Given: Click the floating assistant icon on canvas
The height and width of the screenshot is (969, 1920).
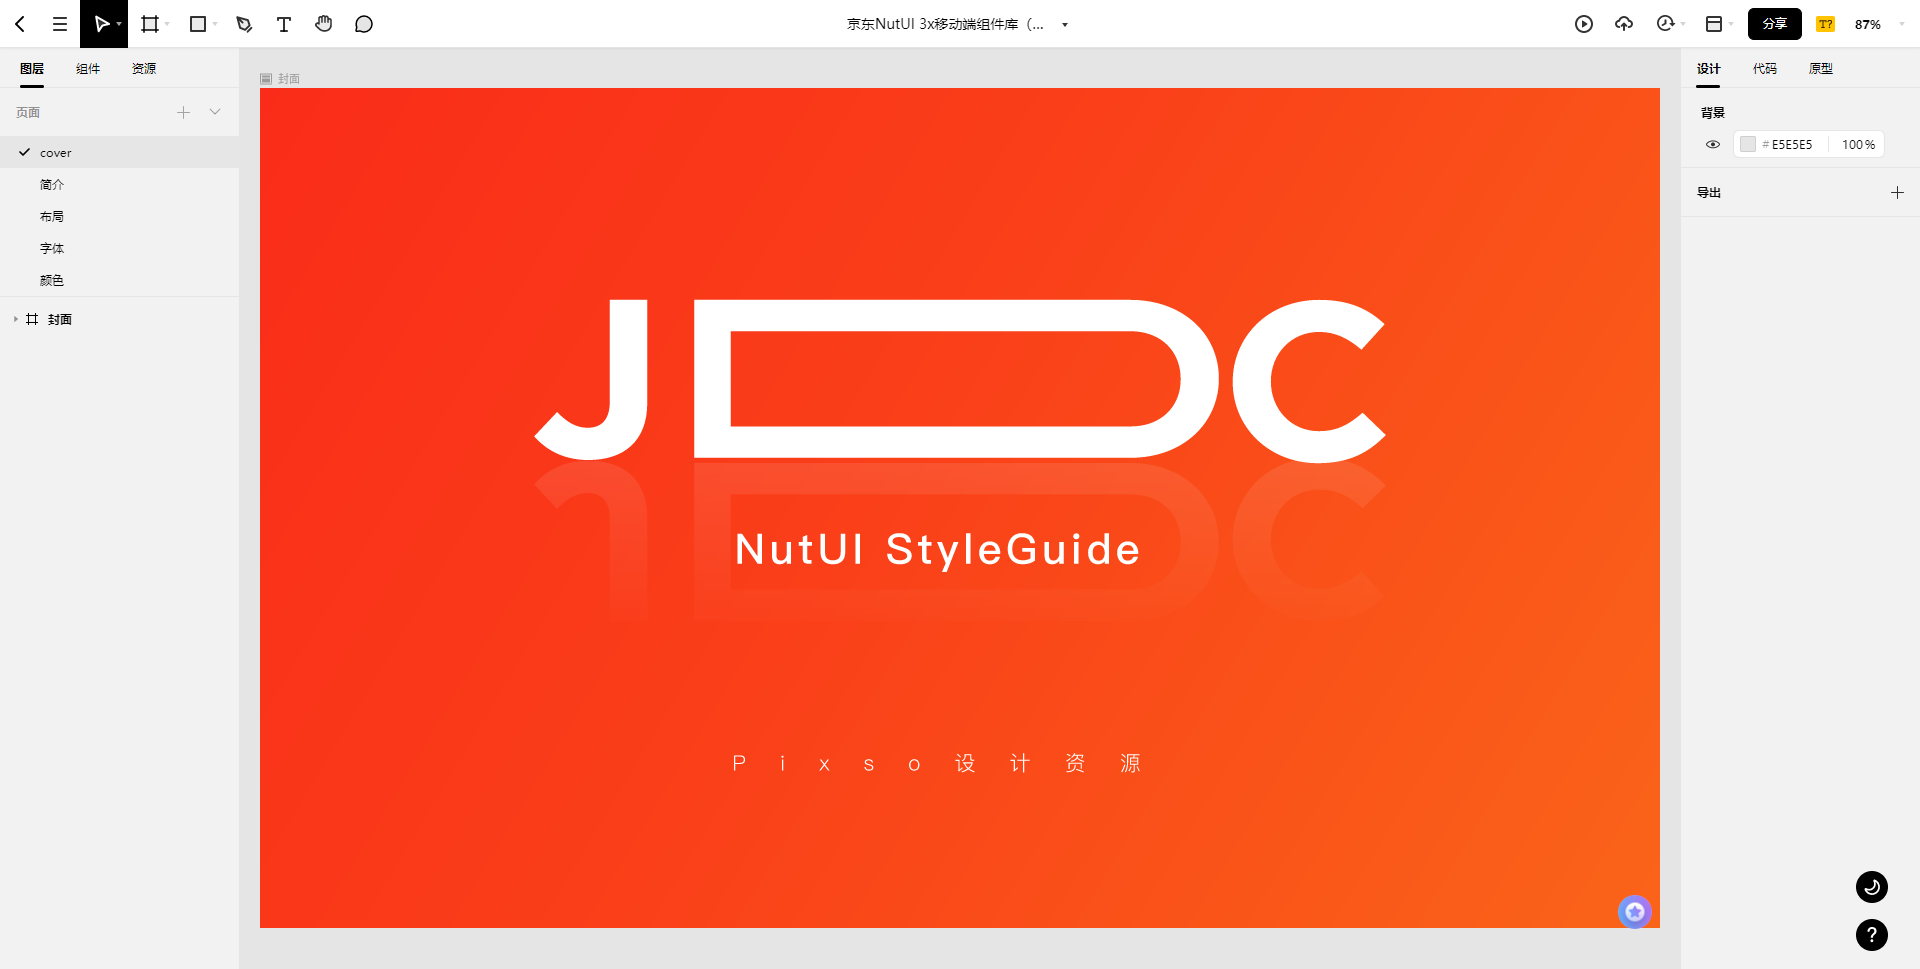Looking at the screenshot, I should [1635, 911].
